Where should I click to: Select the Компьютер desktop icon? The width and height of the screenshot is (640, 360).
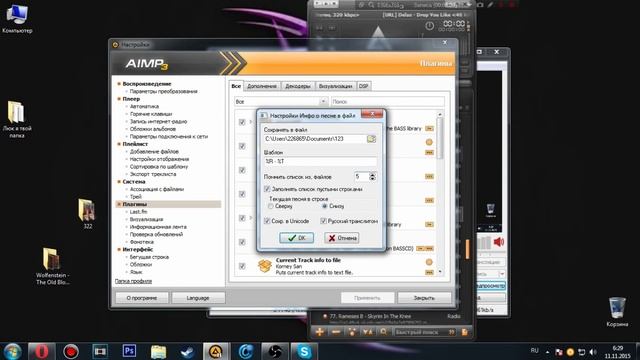click(17, 18)
